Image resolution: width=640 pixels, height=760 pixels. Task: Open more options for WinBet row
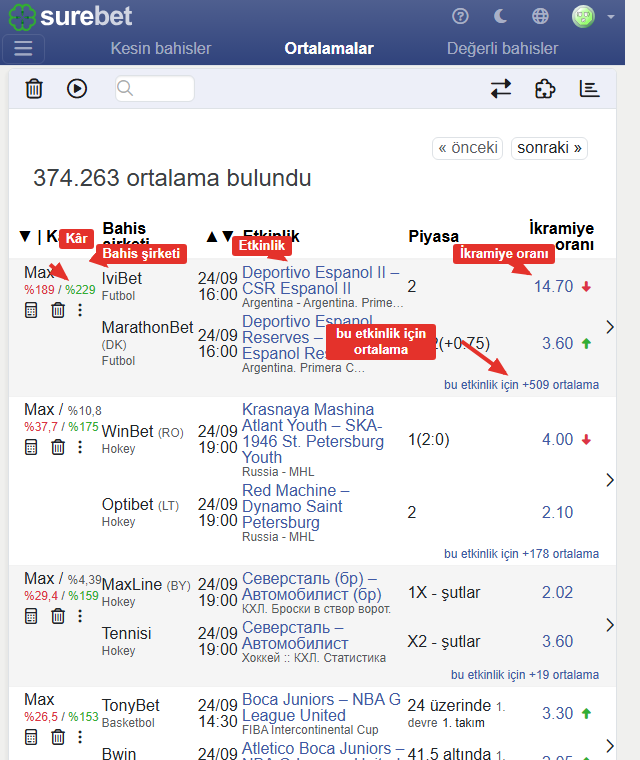(80, 447)
